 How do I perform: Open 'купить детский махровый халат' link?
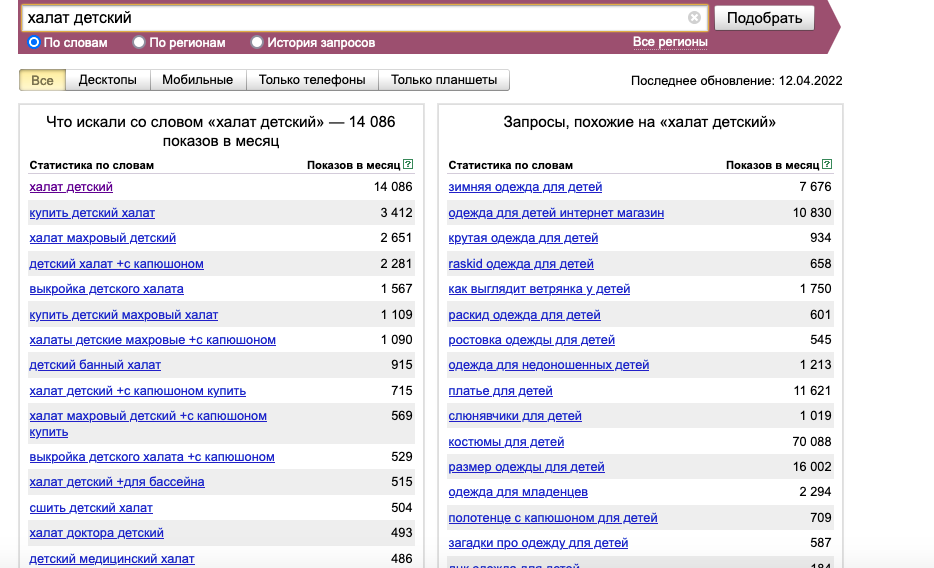tap(124, 315)
